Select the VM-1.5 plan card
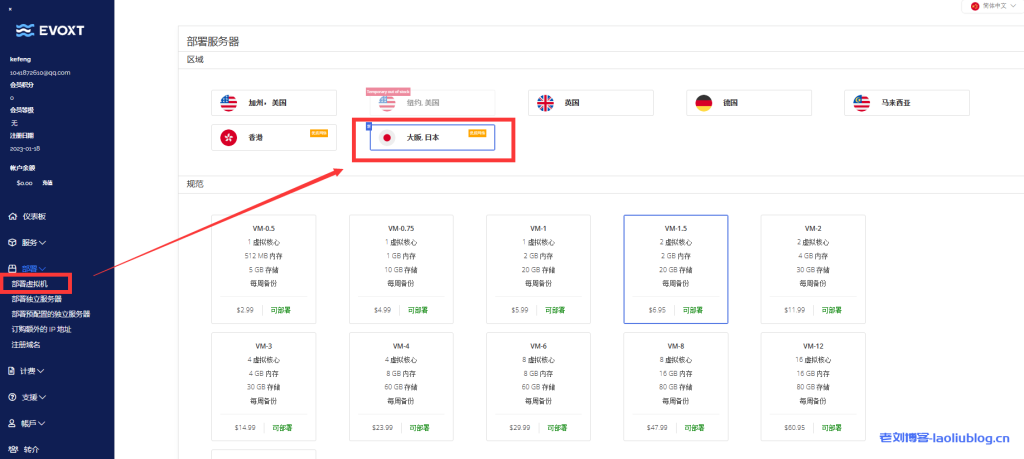The image size is (1024, 459). pos(675,269)
